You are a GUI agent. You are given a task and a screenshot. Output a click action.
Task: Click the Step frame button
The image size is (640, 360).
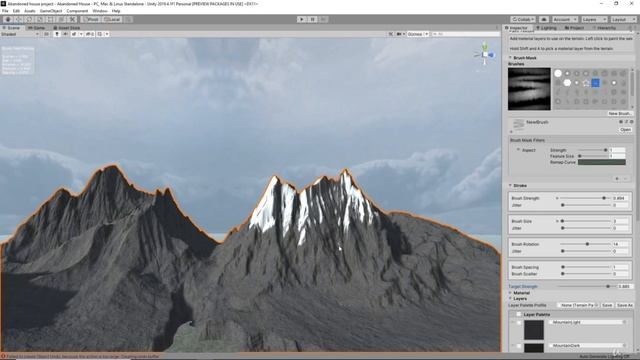(x=323, y=19)
